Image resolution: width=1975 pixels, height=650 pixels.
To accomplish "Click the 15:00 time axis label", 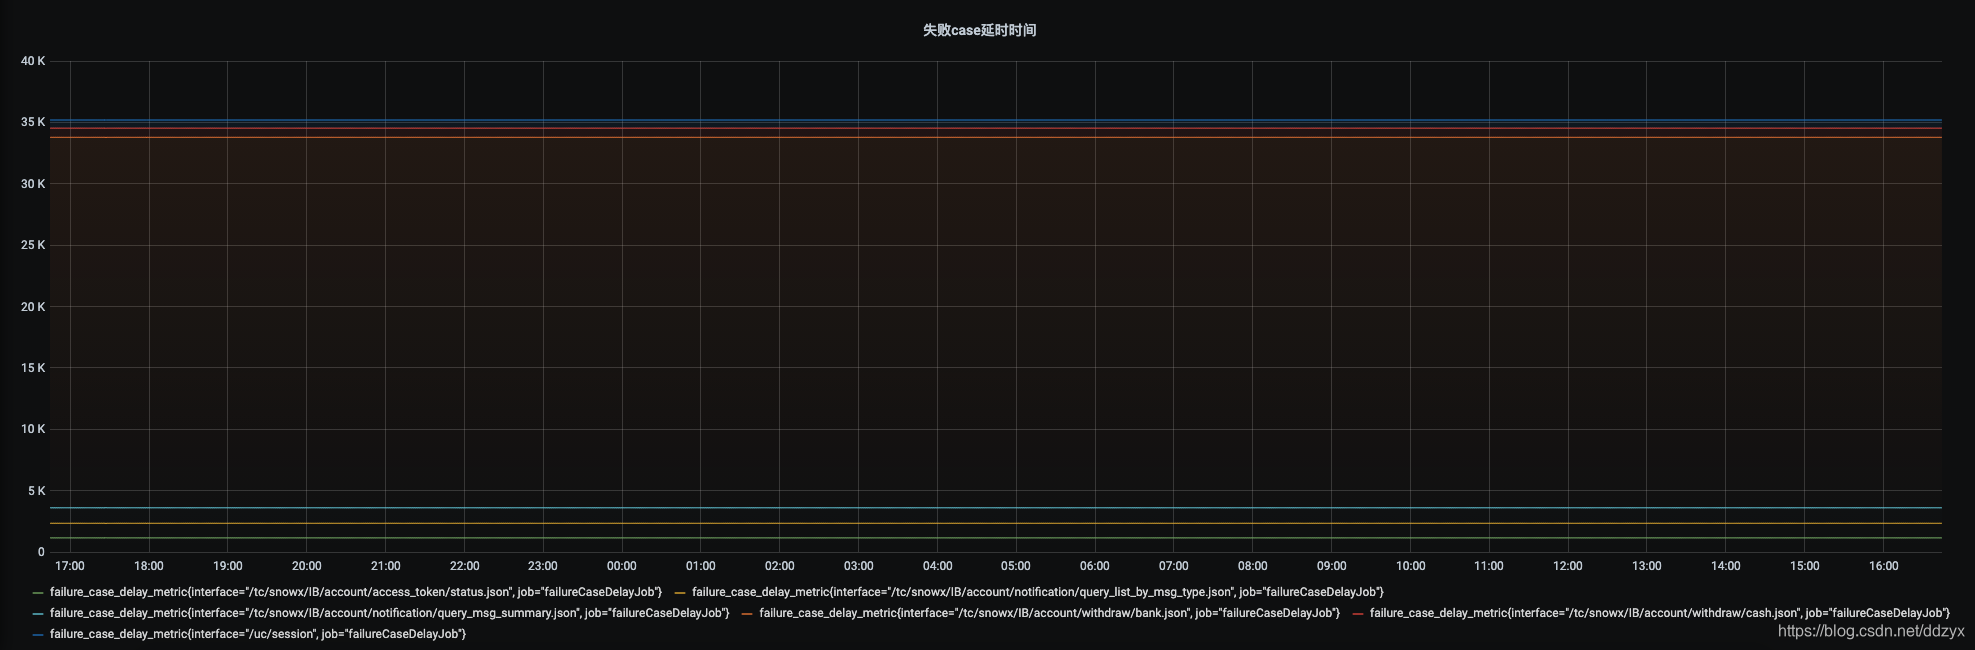I will (x=1804, y=566).
